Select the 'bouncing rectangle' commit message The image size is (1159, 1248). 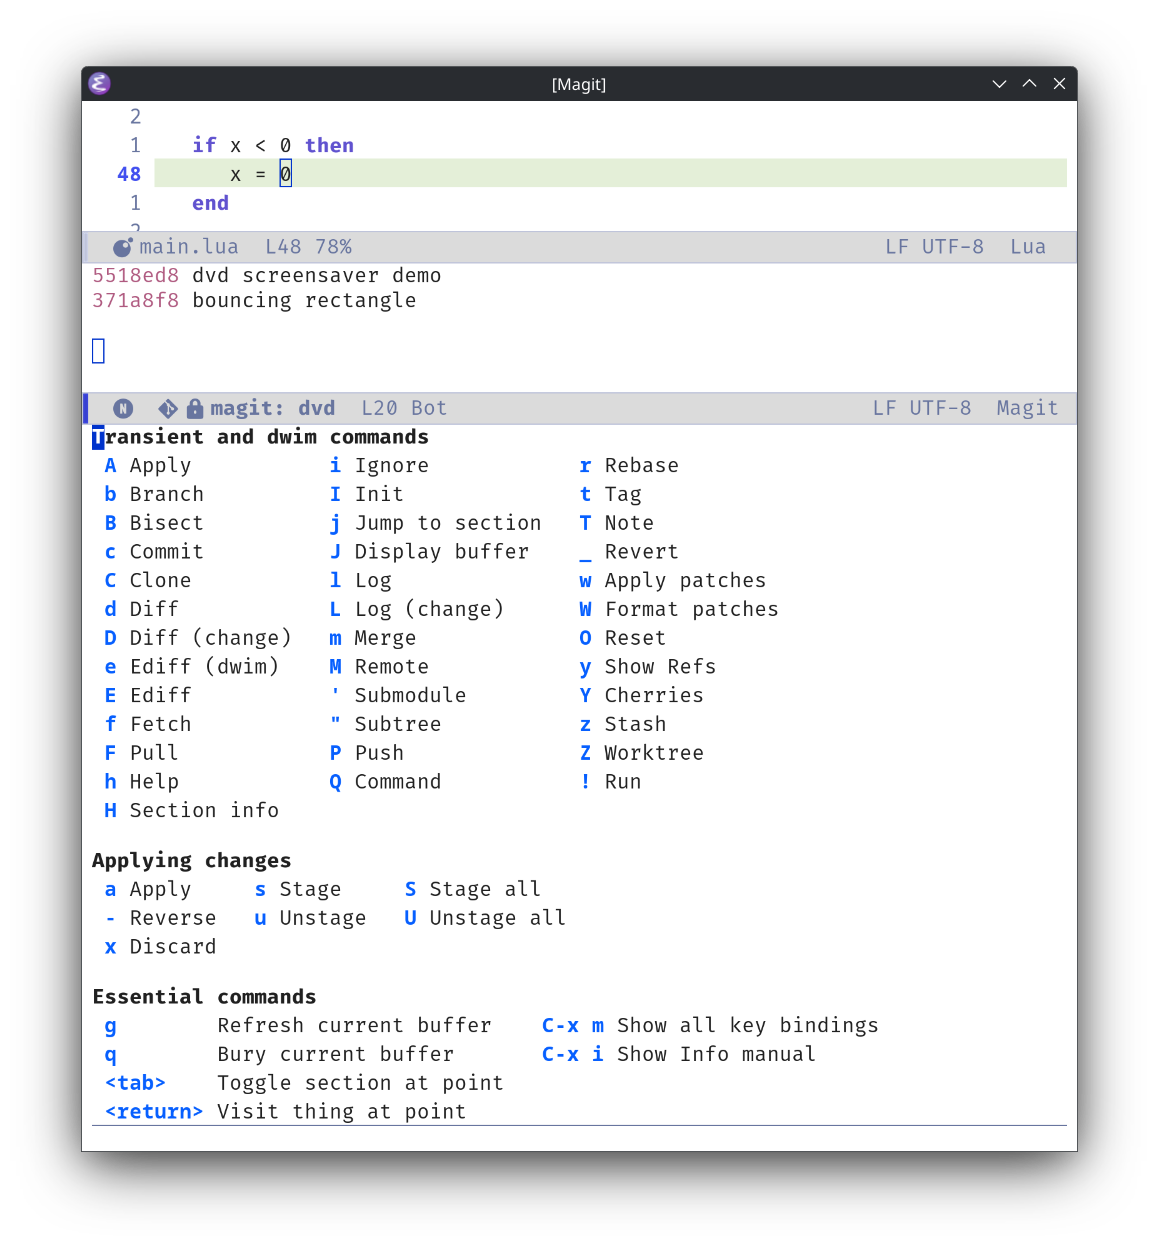click(304, 300)
